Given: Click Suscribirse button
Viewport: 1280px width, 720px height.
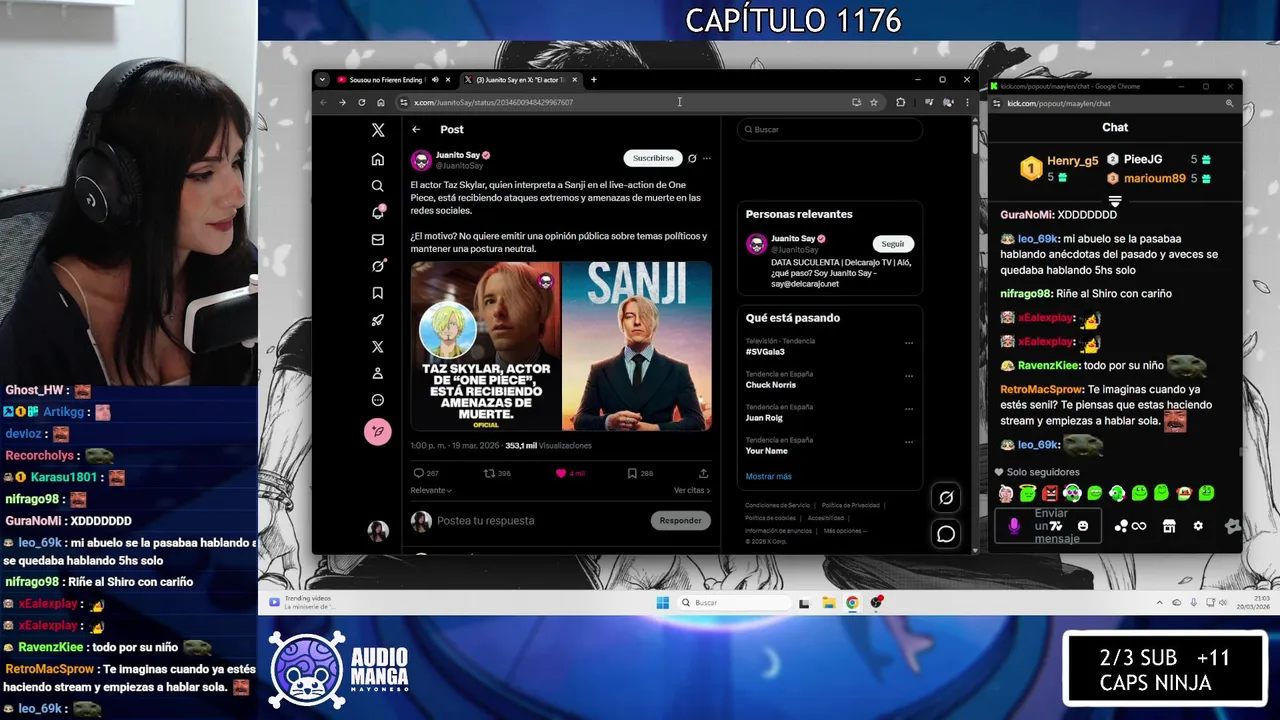Looking at the screenshot, I should [653, 158].
